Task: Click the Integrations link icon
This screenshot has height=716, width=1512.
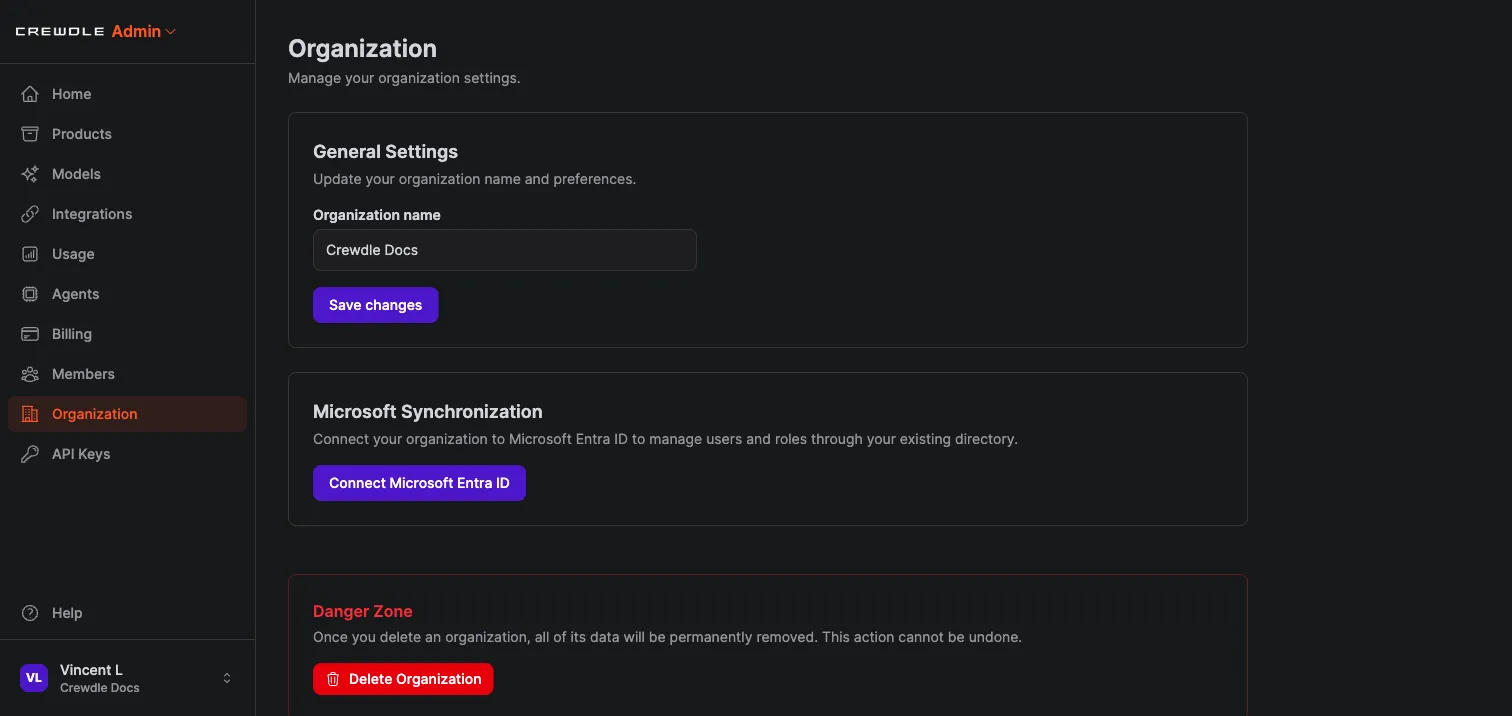Action: [30, 214]
